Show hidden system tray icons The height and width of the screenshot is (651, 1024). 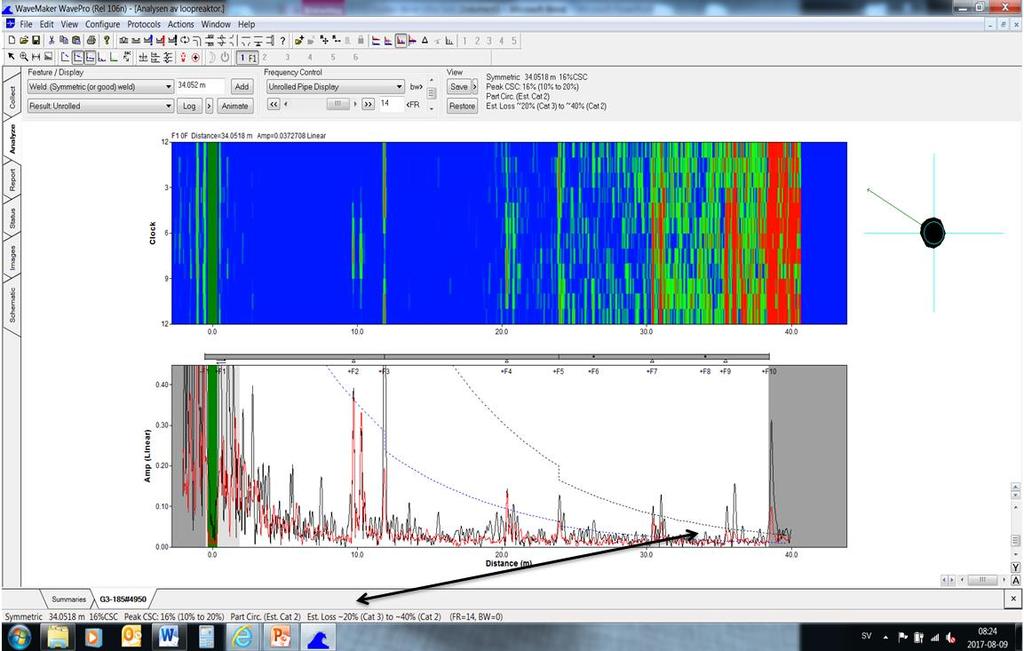(x=886, y=637)
